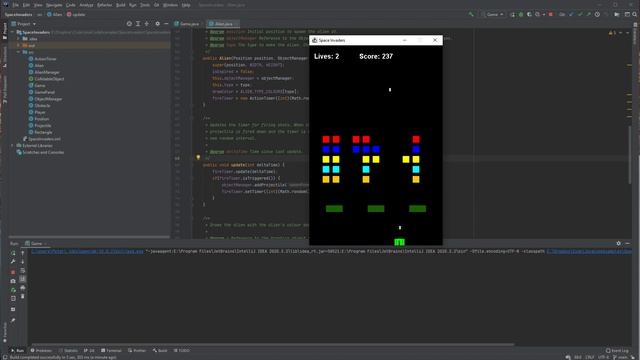This screenshot has width=640, height=360.
Task: Toggle pin tab in Run panel
Action: (x=13, y=320)
